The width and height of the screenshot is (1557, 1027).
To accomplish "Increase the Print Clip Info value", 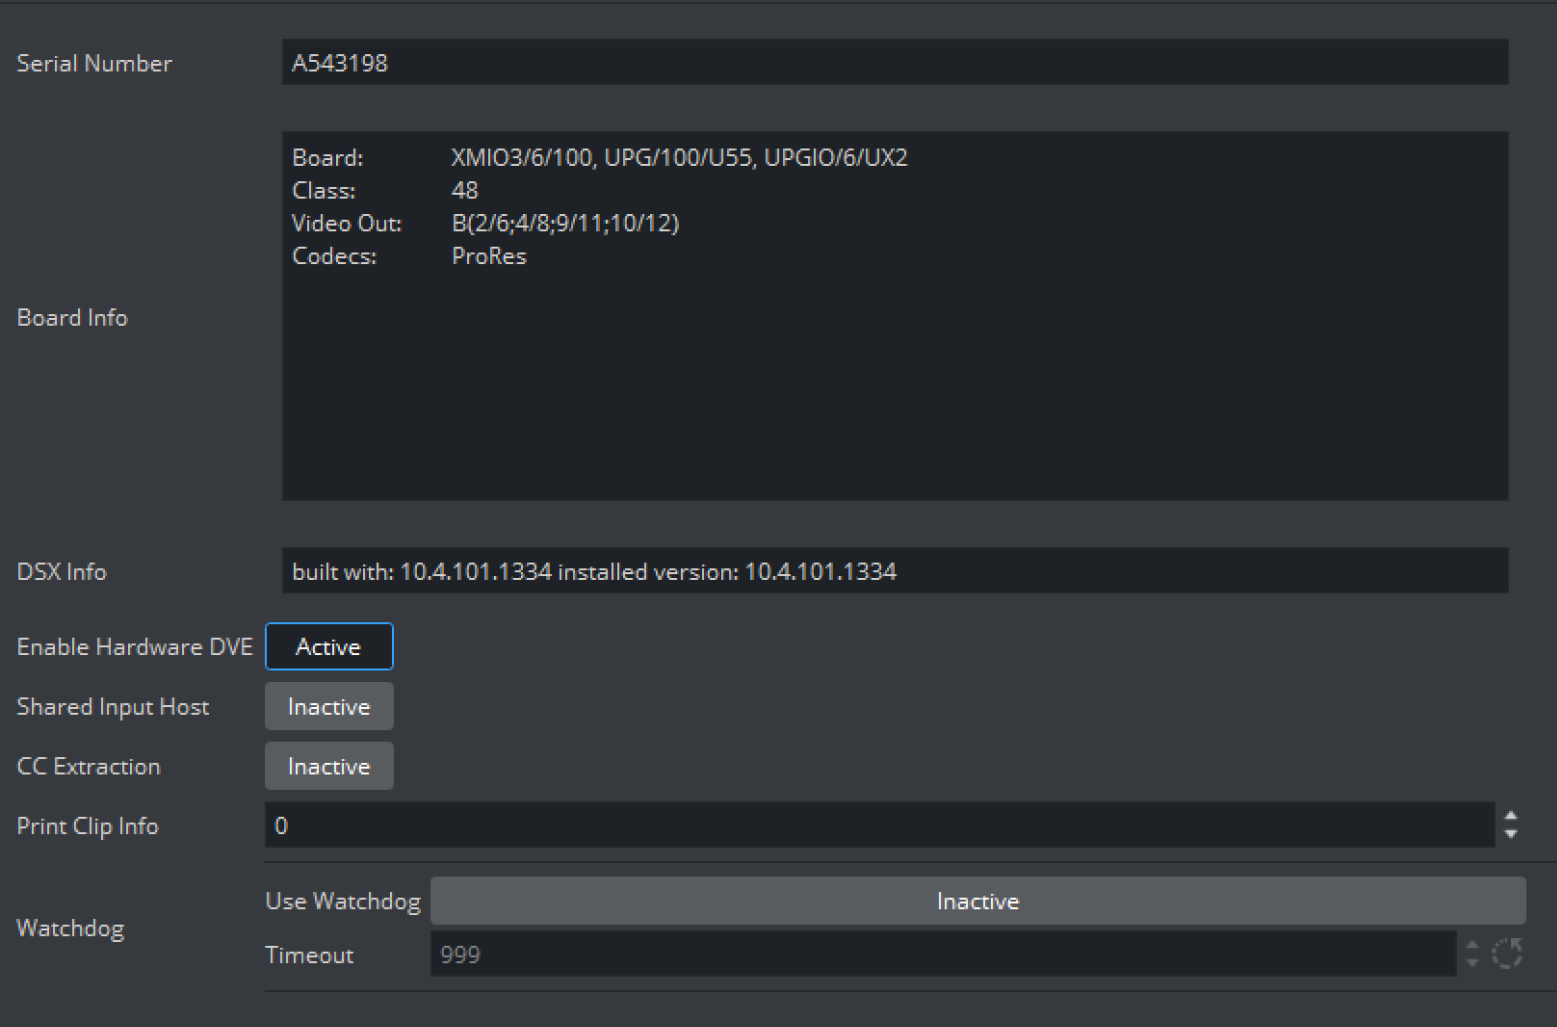I will click(x=1511, y=817).
